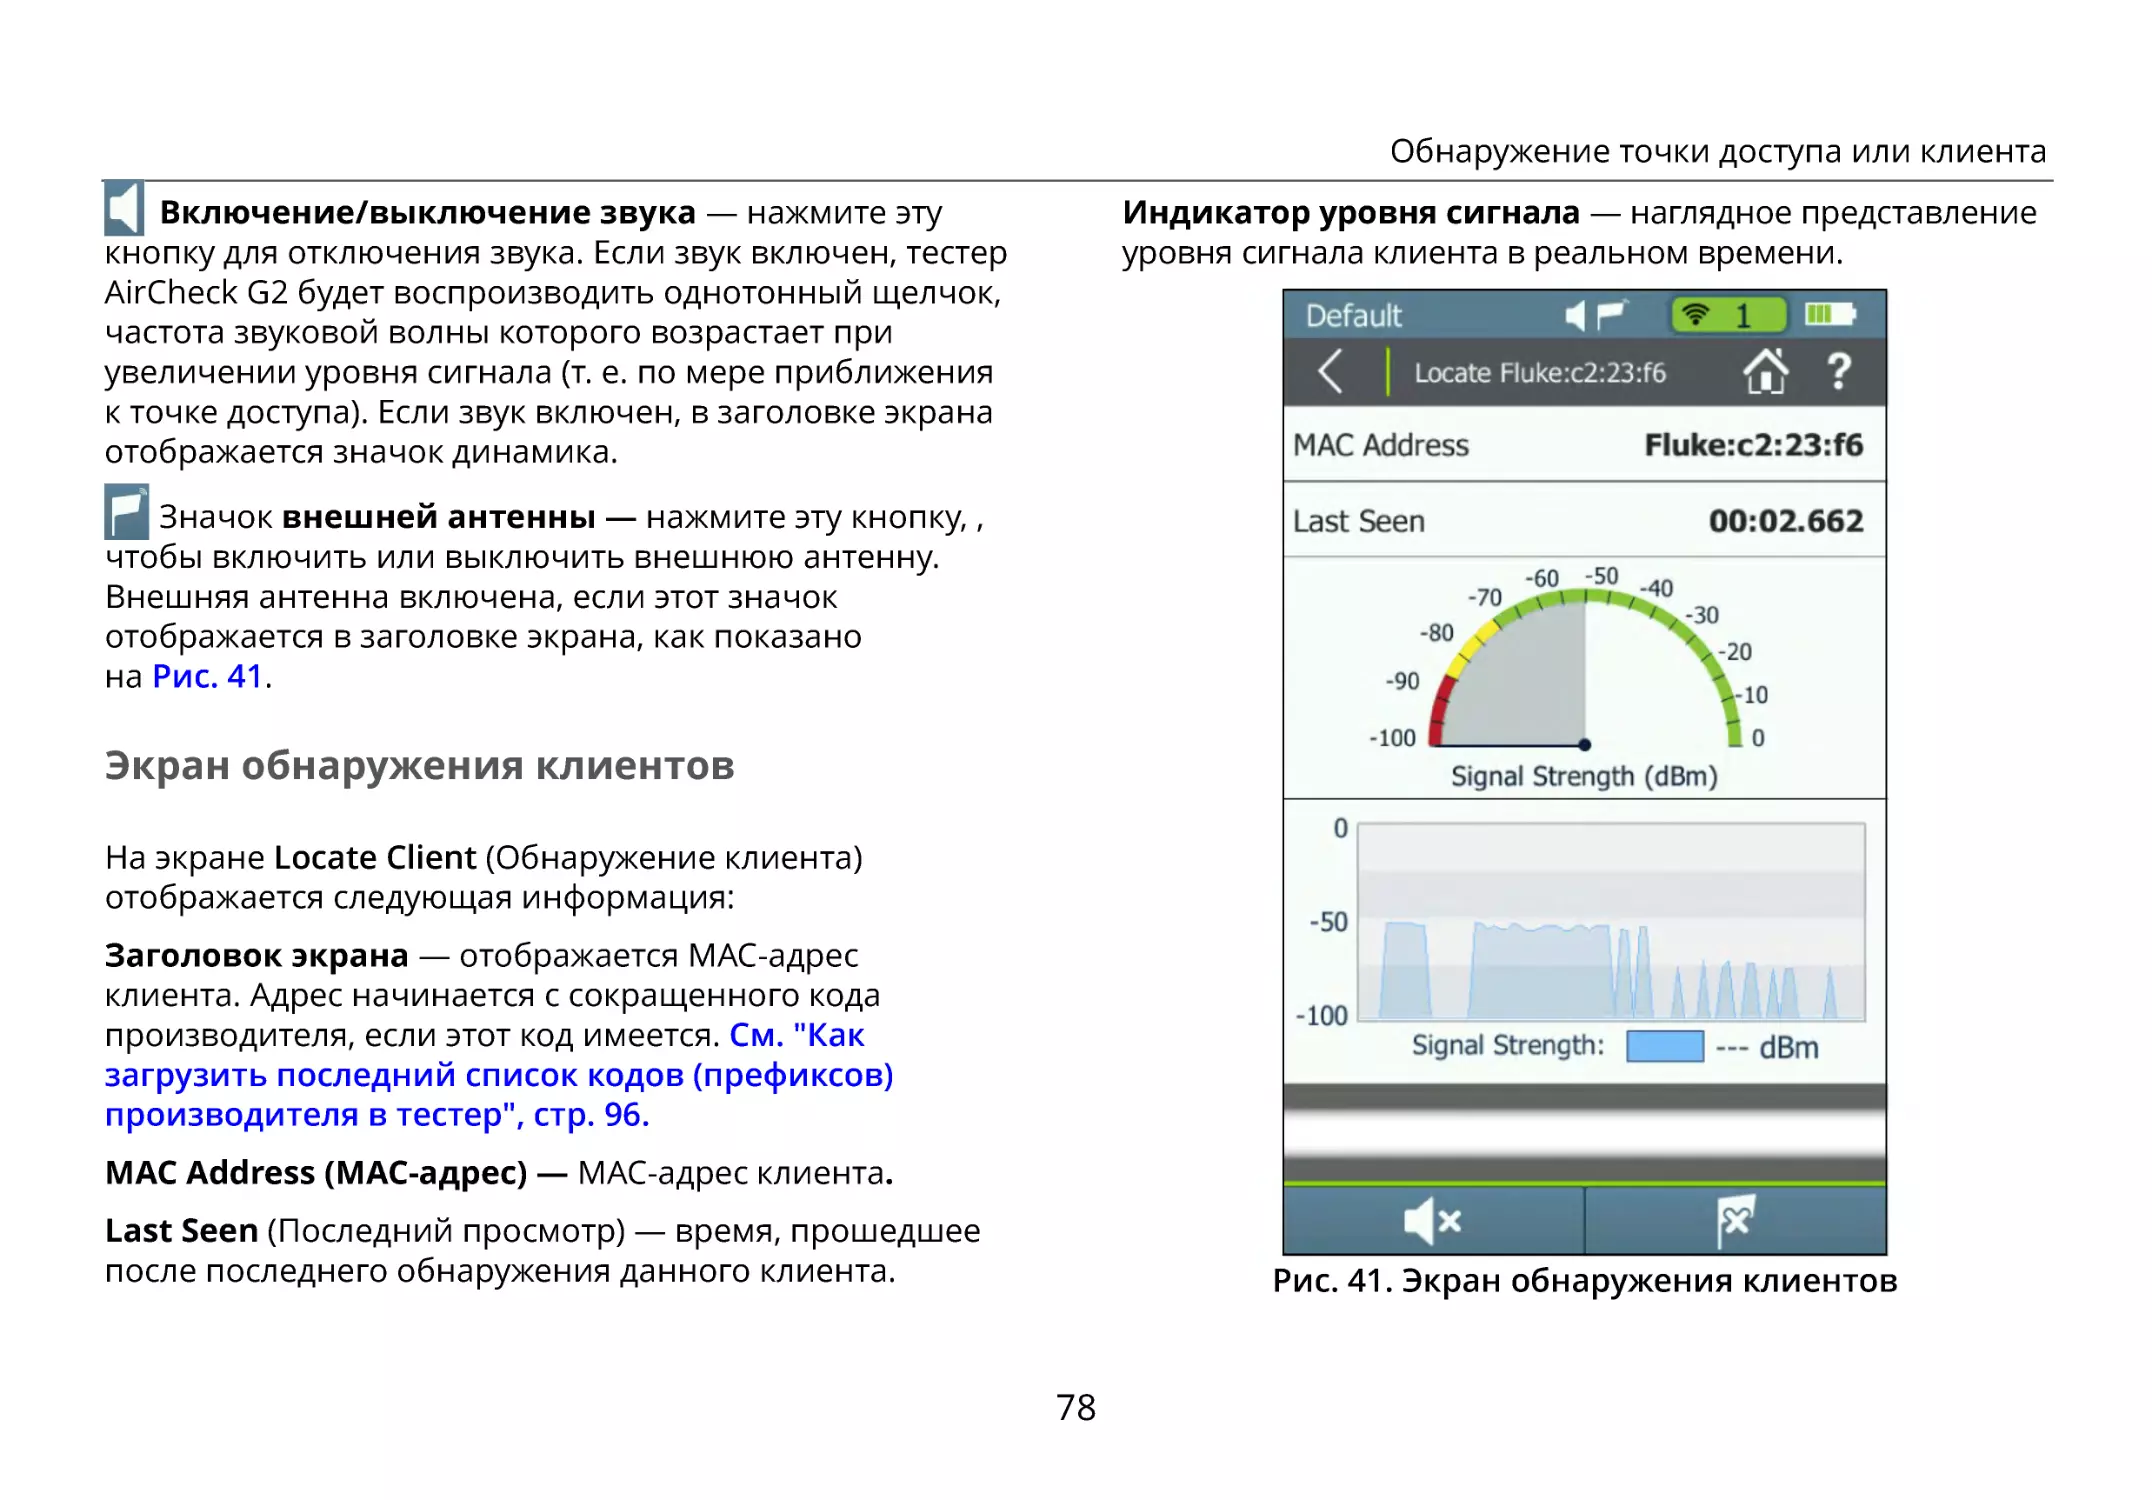This screenshot has height=1500, width=2152.
Task: Click "Locate Fluke:c2:23:f6" screen title
Action: click(x=1540, y=373)
